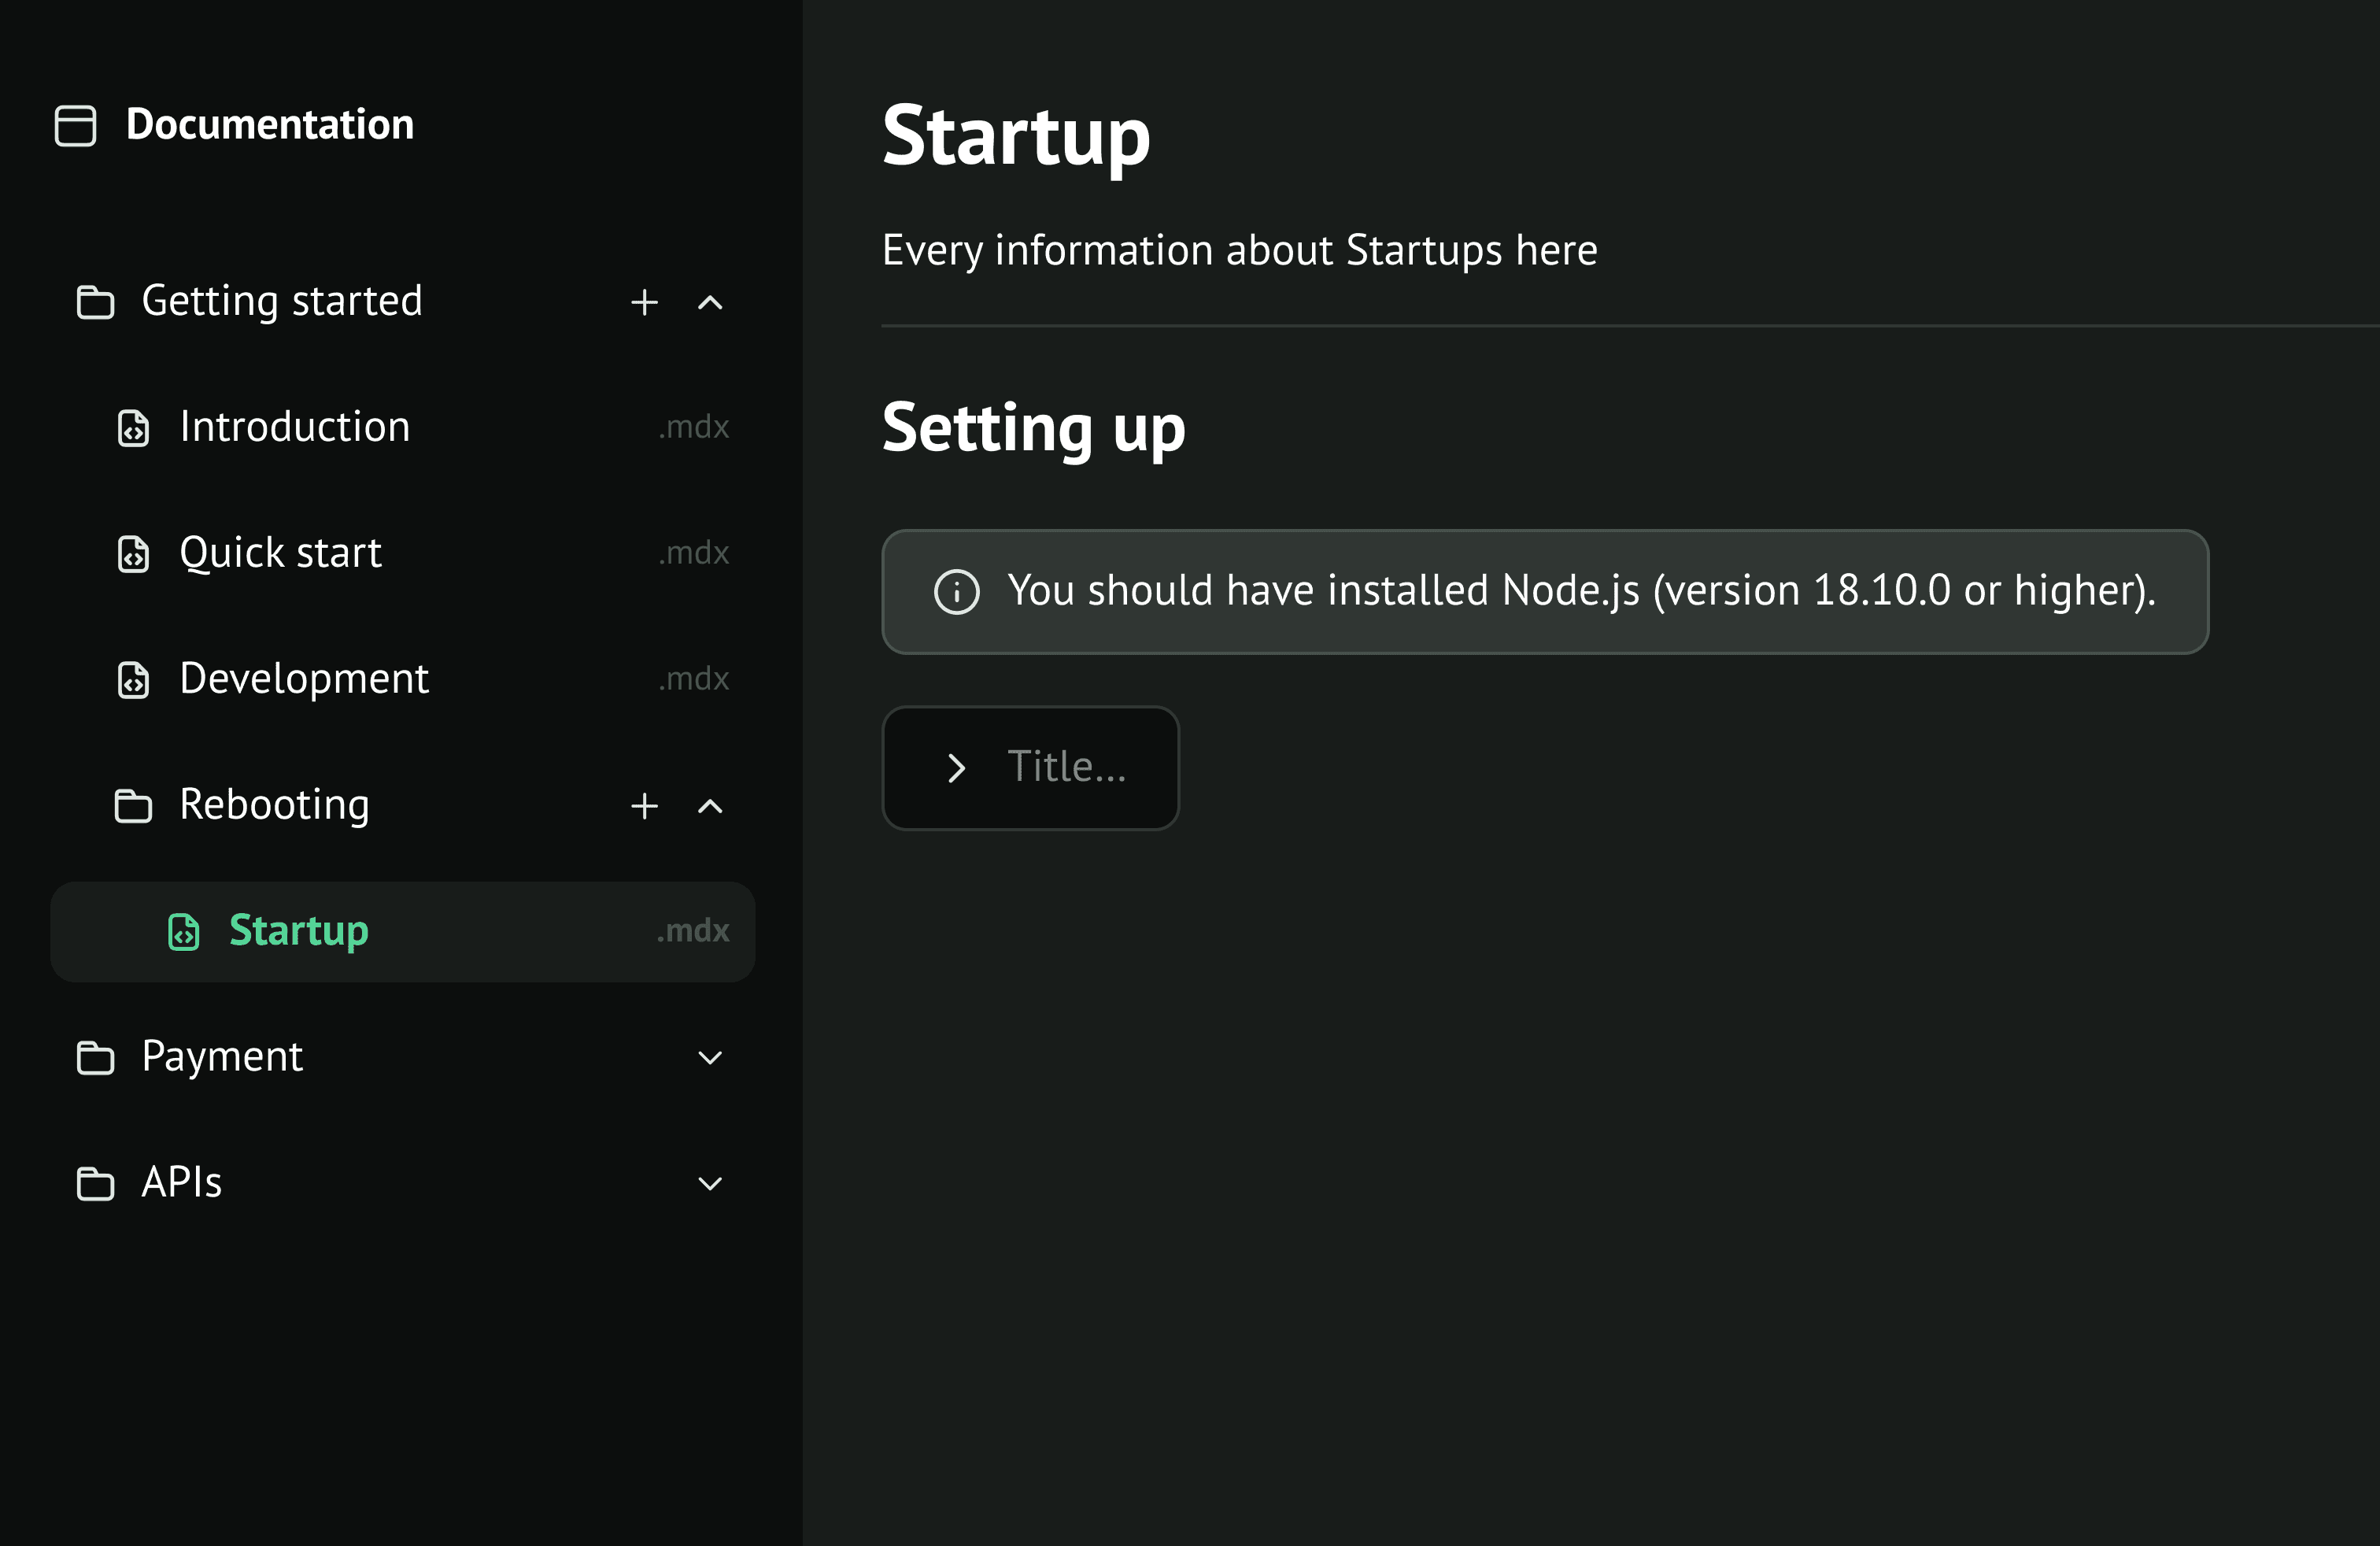Click the Getting started folder icon
This screenshot has height=1546, width=2380.
pyautogui.click(x=95, y=302)
